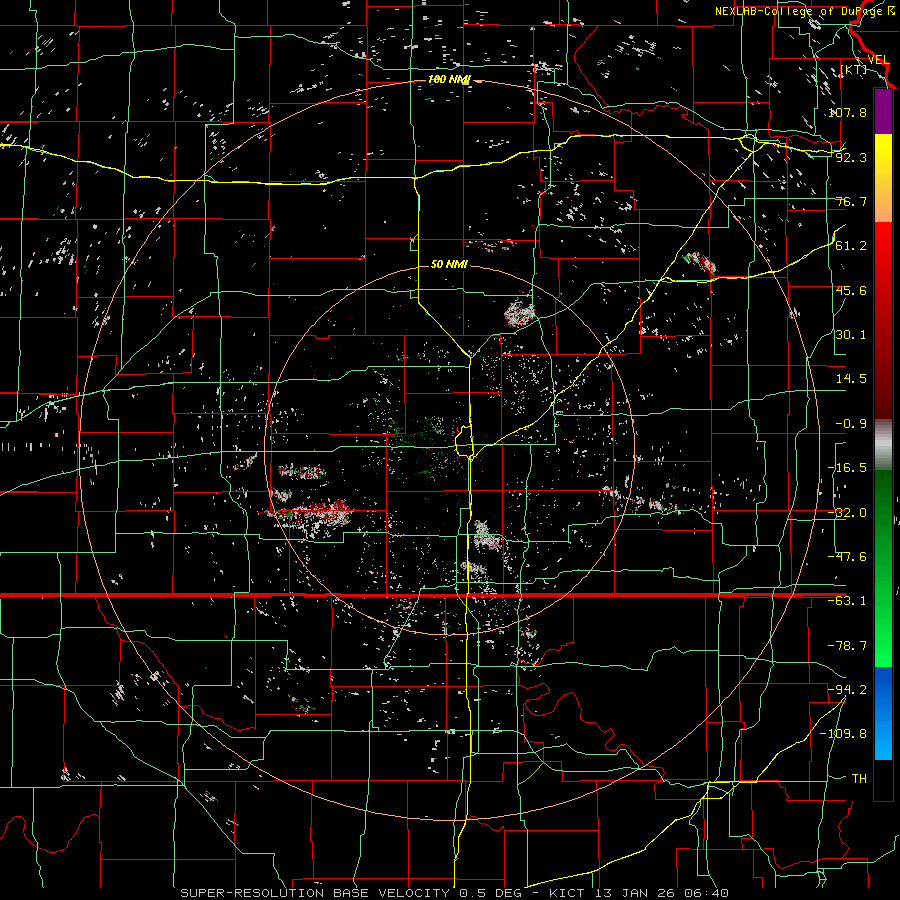
Task: Pick the purple segment of the velocity scale
Action: click(883, 111)
